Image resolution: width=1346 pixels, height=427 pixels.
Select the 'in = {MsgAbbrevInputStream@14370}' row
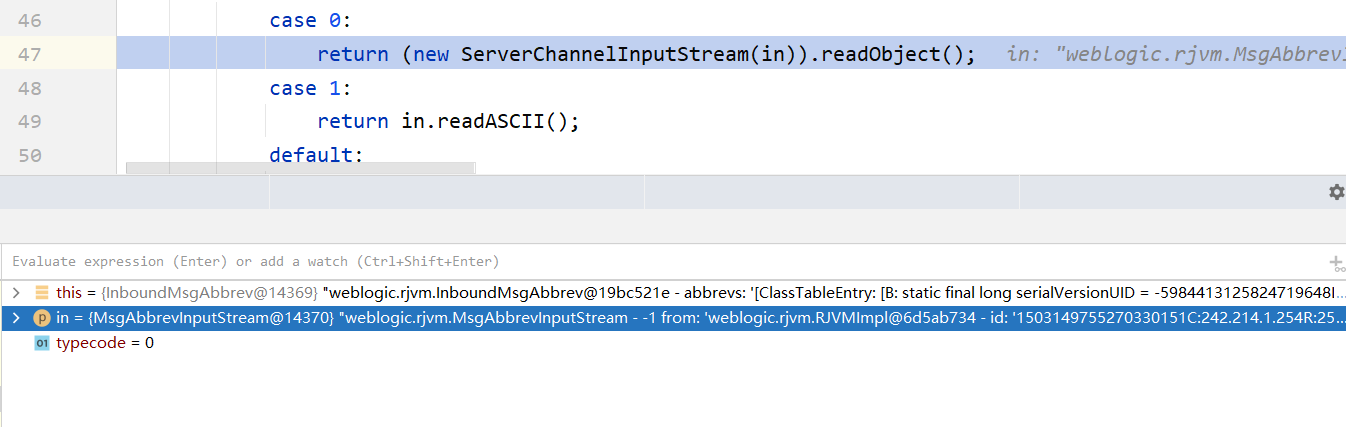tap(673, 318)
